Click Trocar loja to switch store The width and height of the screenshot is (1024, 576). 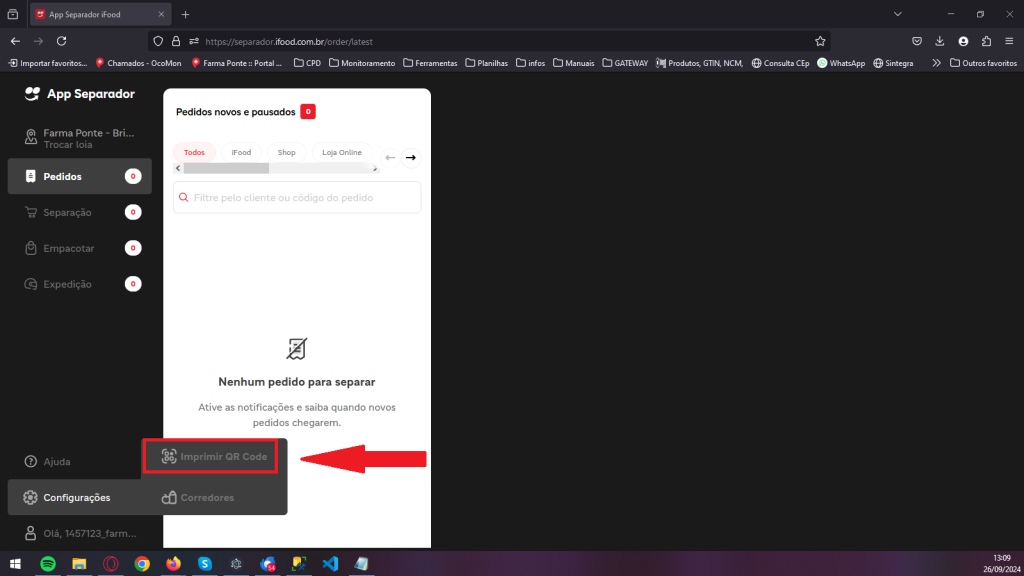(68, 145)
